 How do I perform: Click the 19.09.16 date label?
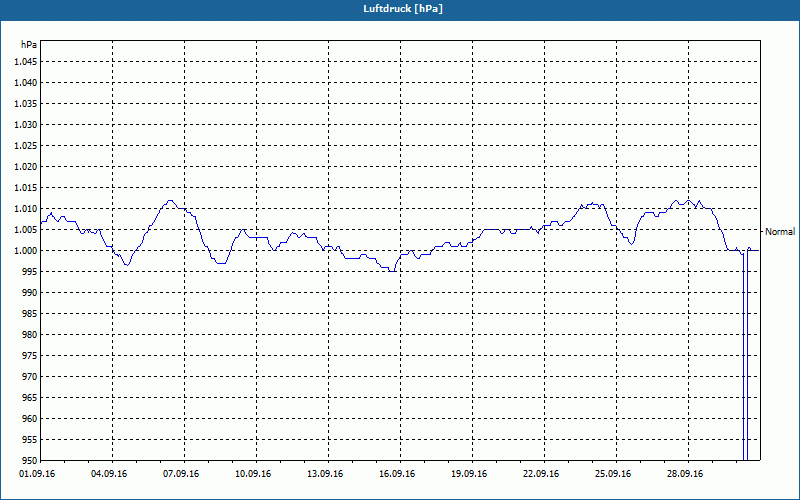[x=469, y=474]
